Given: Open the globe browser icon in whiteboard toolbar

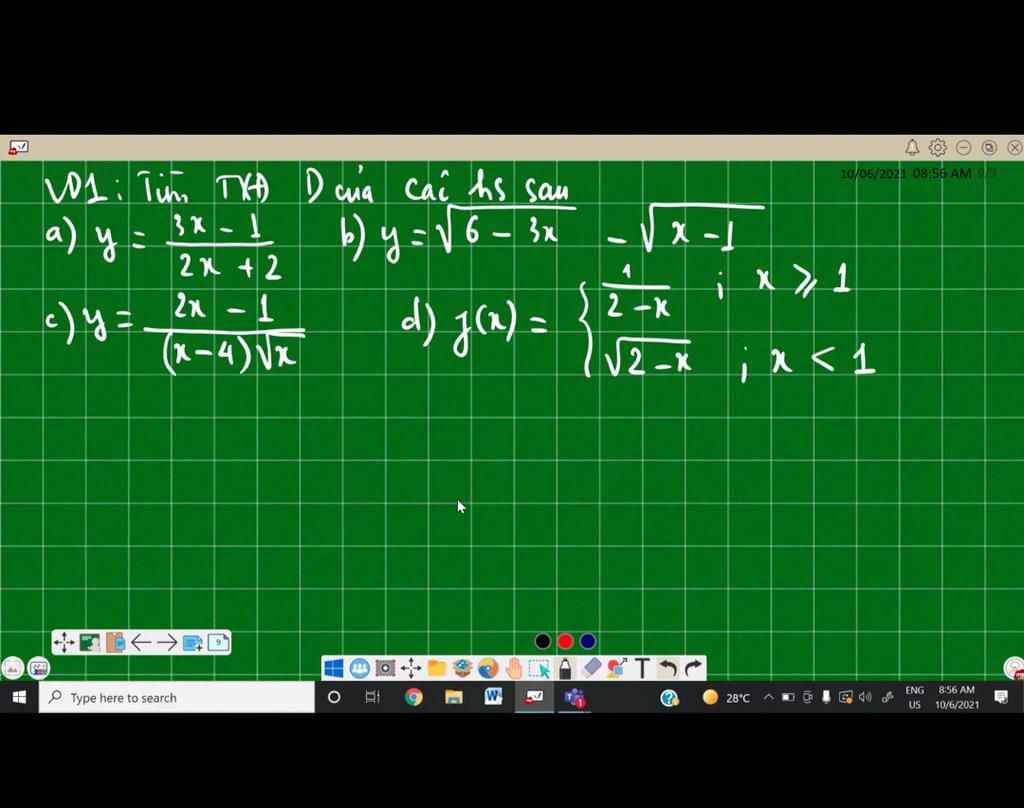Looking at the screenshot, I should 488,668.
